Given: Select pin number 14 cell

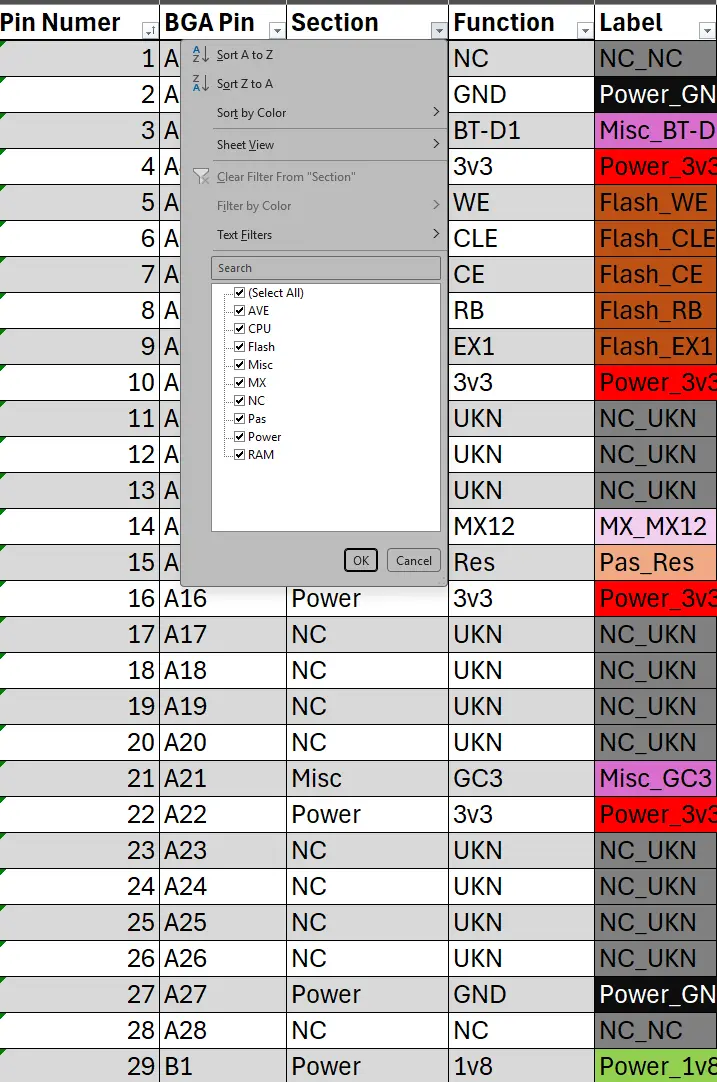Looking at the screenshot, I should (79, 527).
